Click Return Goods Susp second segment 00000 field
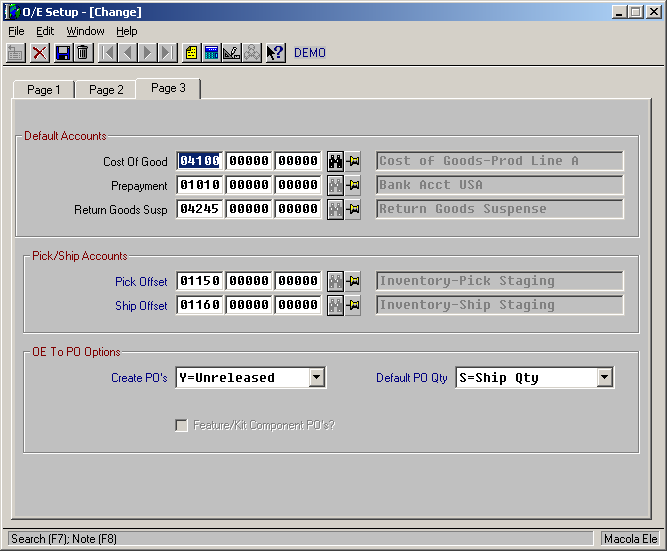The height and width of the screenshot is (551, 667). coord(248,209)
